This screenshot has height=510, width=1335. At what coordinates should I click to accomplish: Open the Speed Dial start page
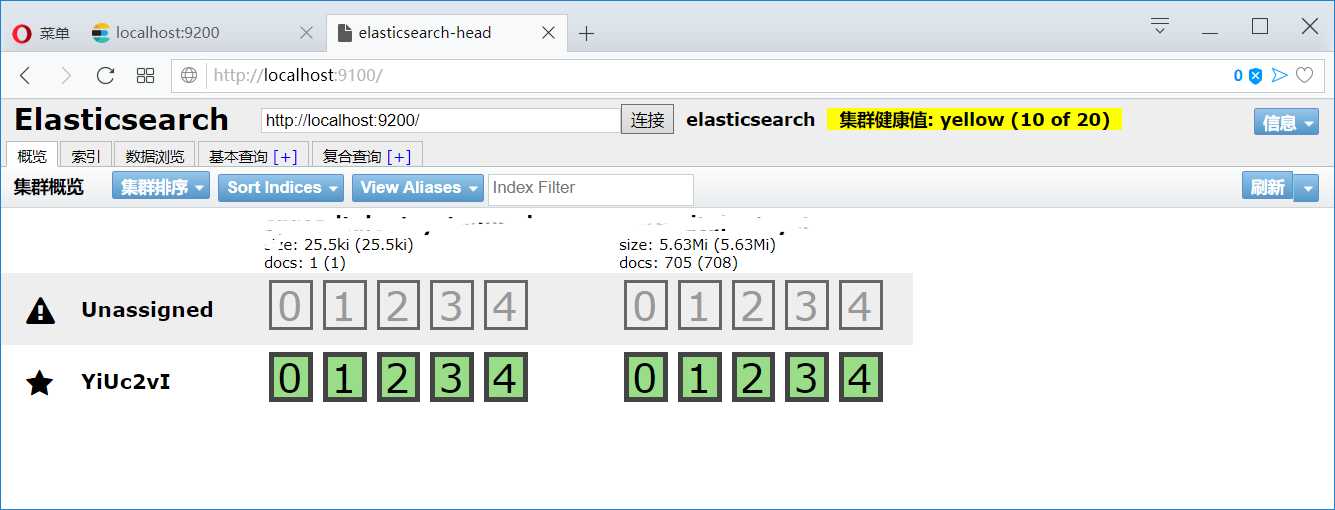[x=145, y=75]
